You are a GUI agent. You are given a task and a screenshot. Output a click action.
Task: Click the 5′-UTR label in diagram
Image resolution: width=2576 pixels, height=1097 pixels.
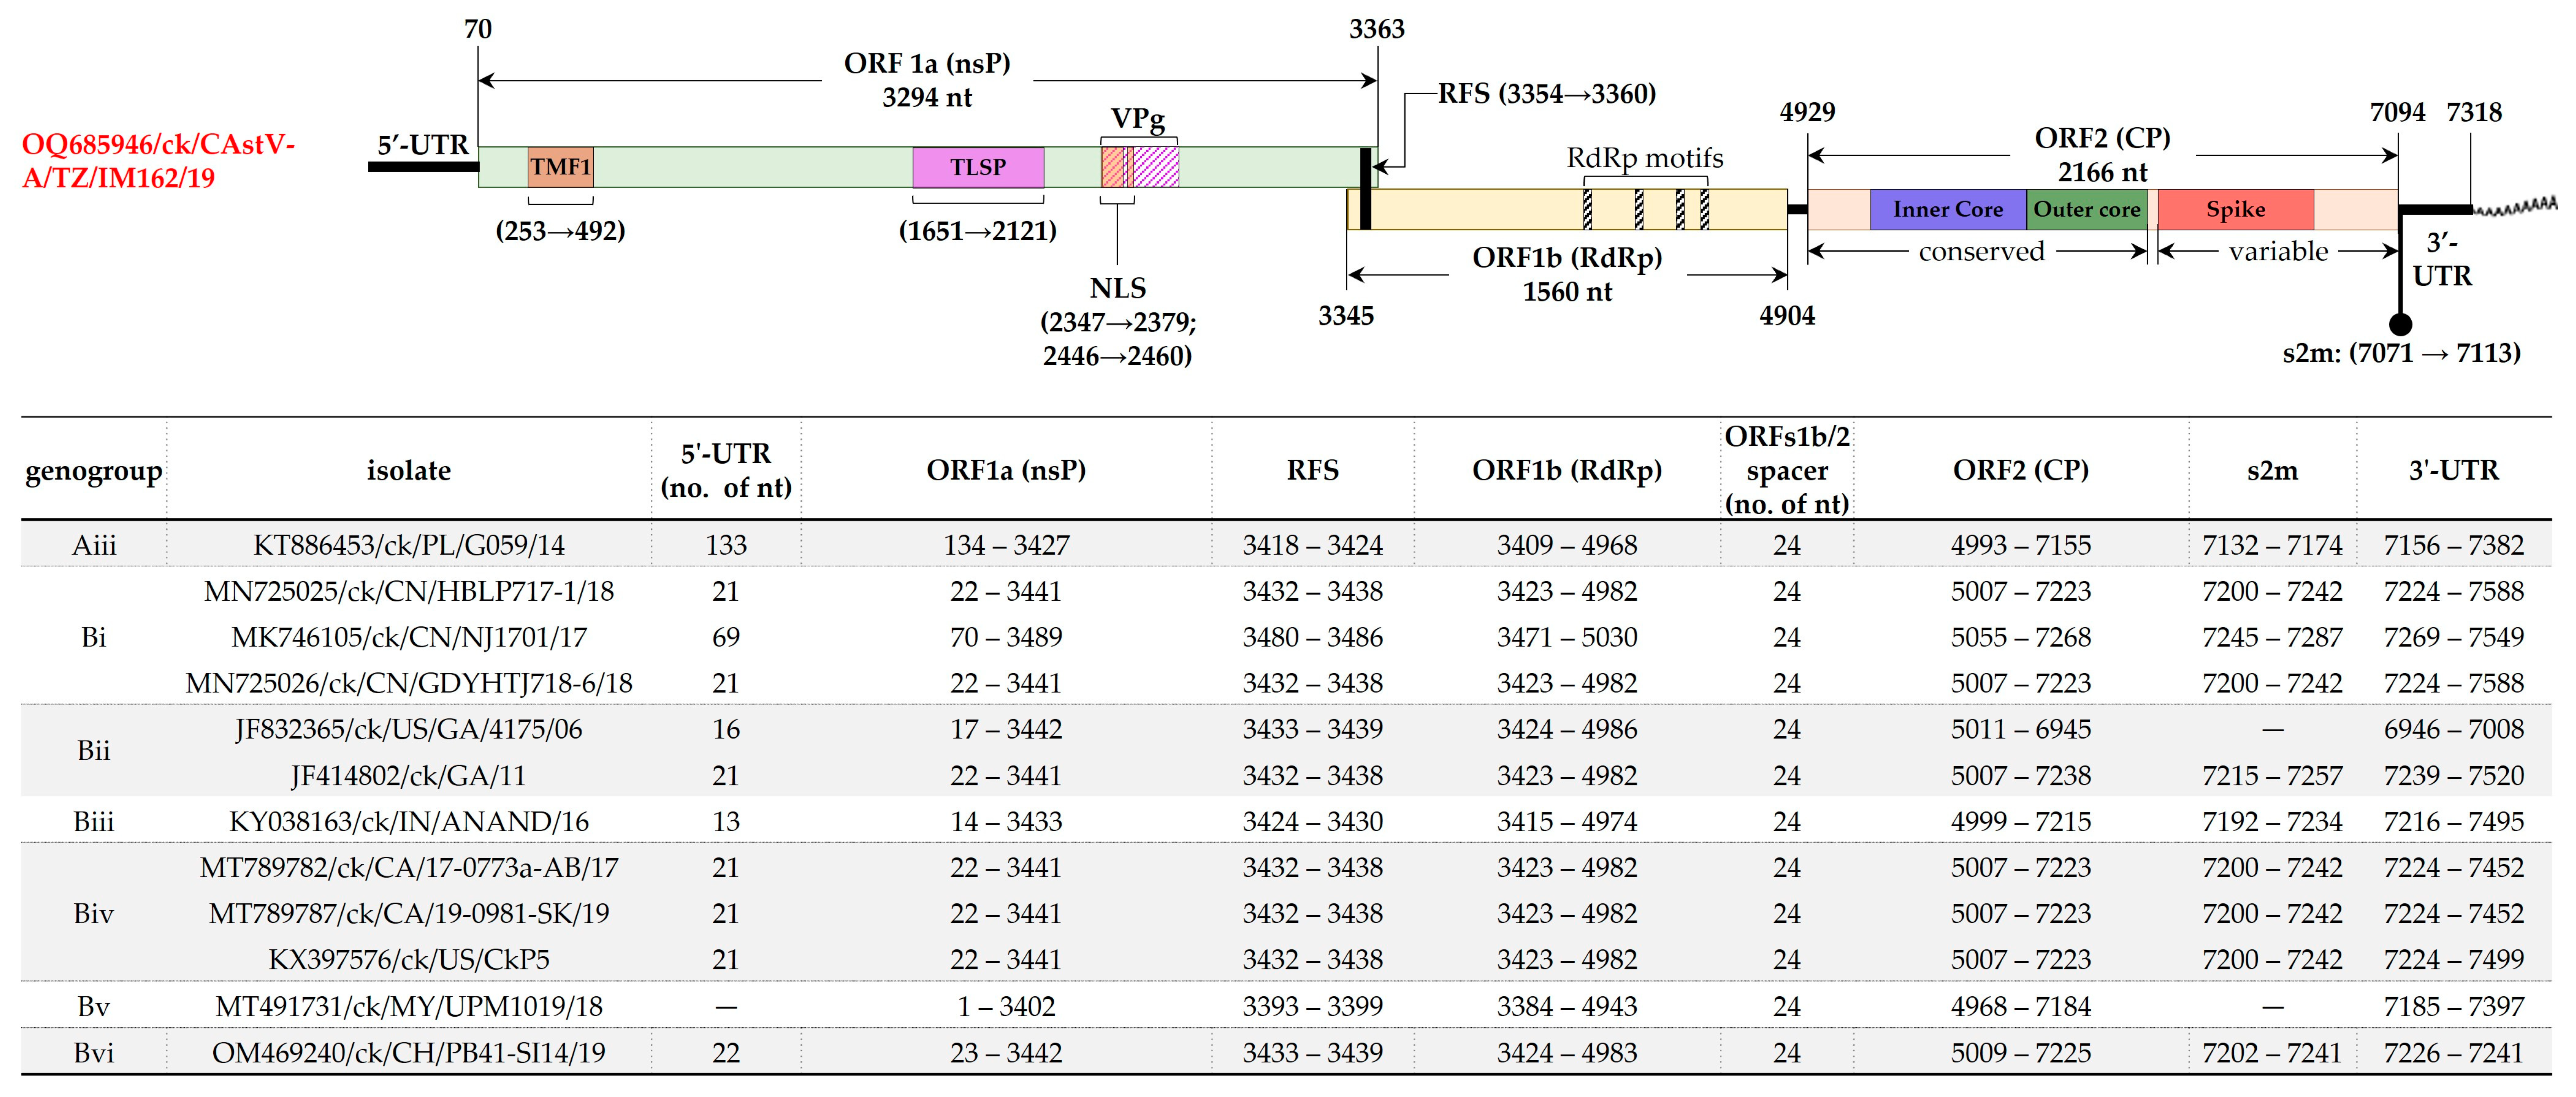pyautogui.click(x=422, y=145)
